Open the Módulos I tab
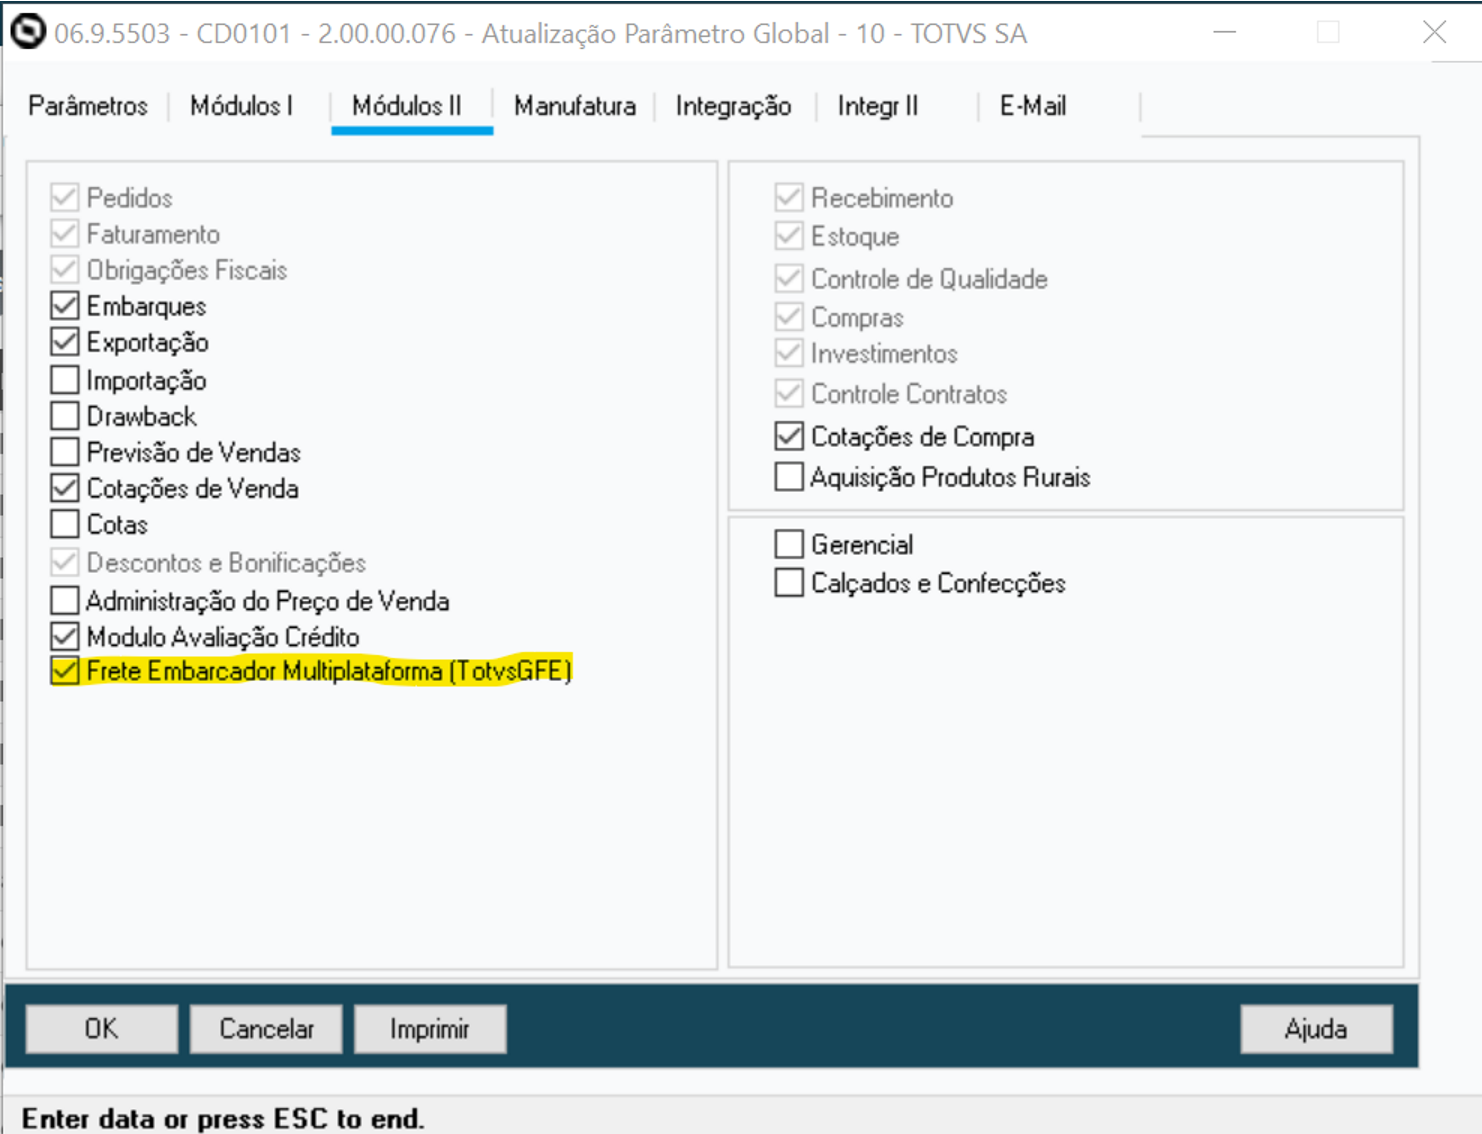 (241, 106)
